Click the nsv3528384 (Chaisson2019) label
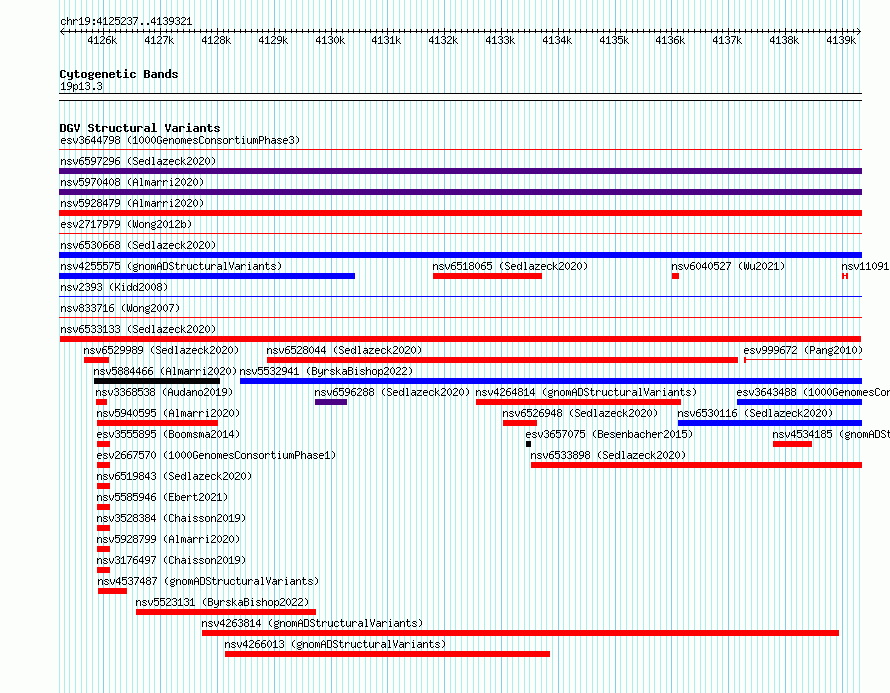This screenshot has height=693, width=890. [x=171, y=518]
